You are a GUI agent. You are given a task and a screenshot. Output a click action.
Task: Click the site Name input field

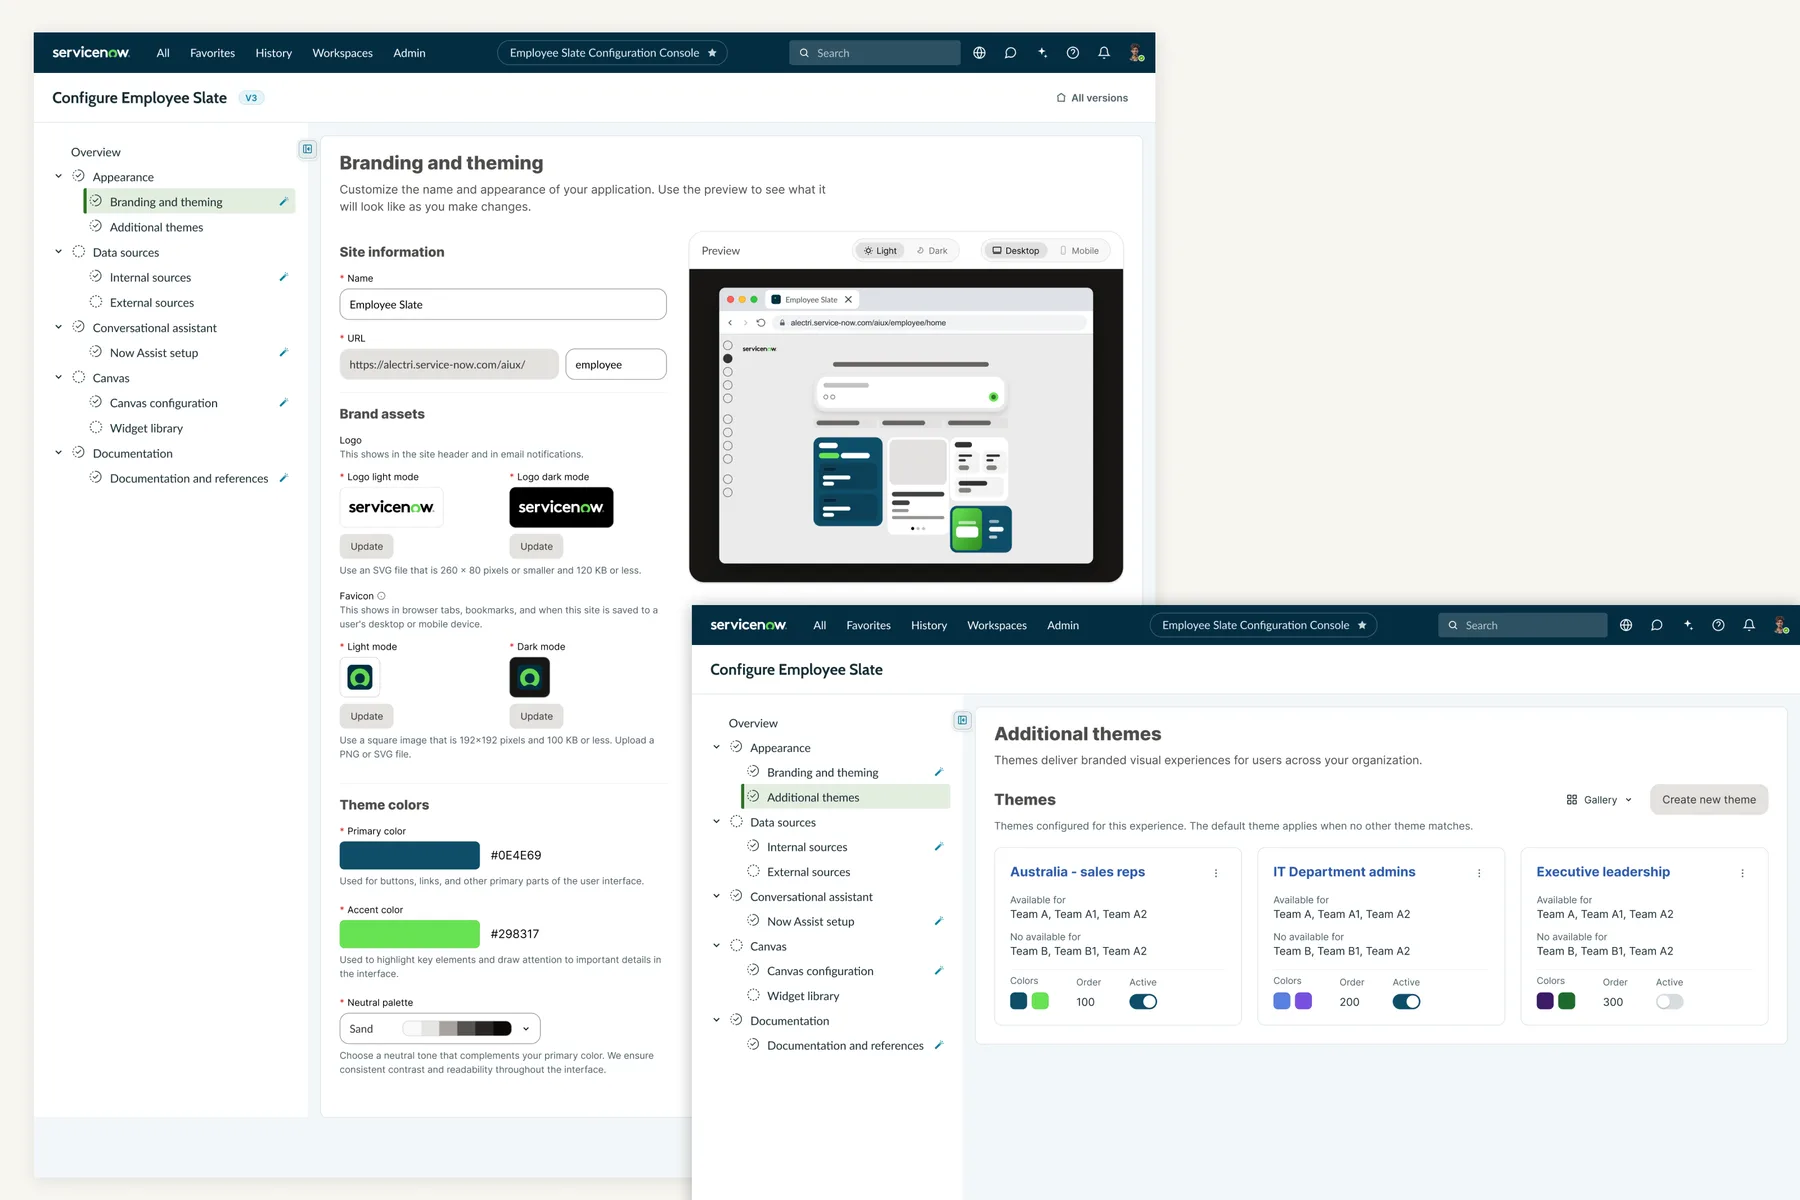click(x=503, y=305)
